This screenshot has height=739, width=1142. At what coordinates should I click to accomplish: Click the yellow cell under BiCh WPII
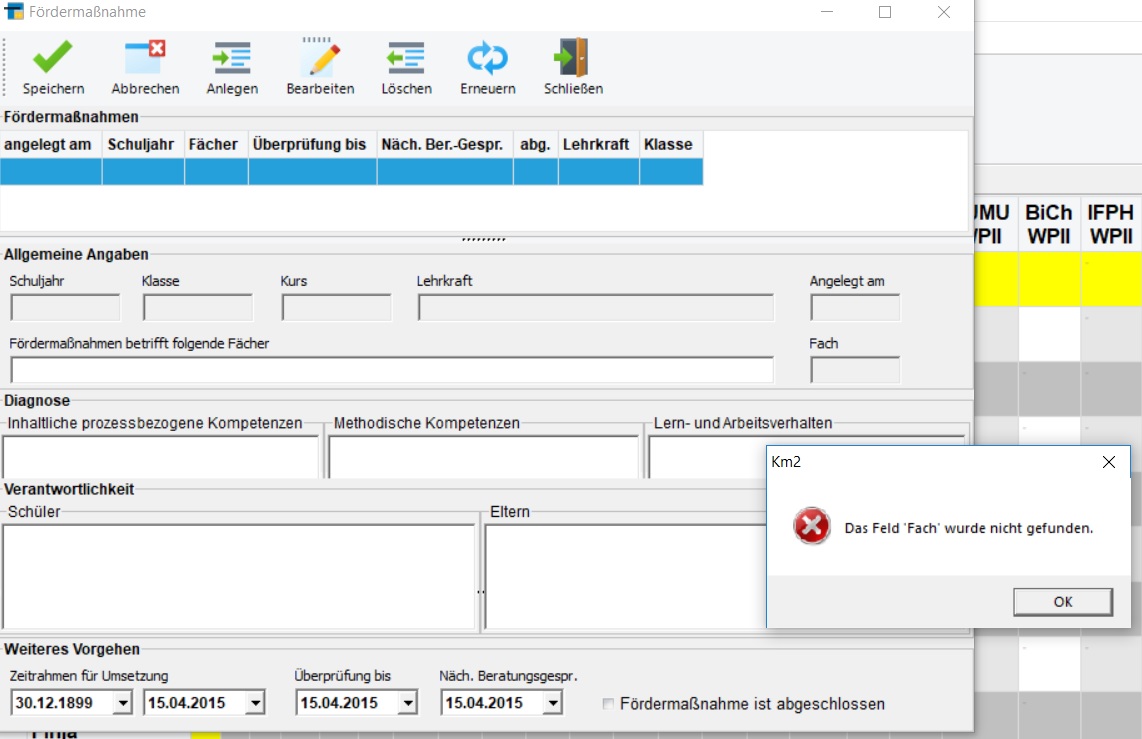(x=1048, y=278)
